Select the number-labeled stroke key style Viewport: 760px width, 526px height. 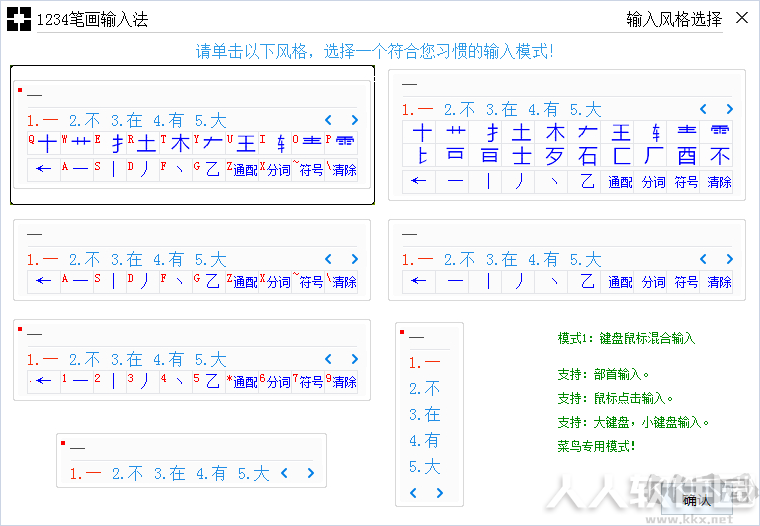tap(192, 360)
